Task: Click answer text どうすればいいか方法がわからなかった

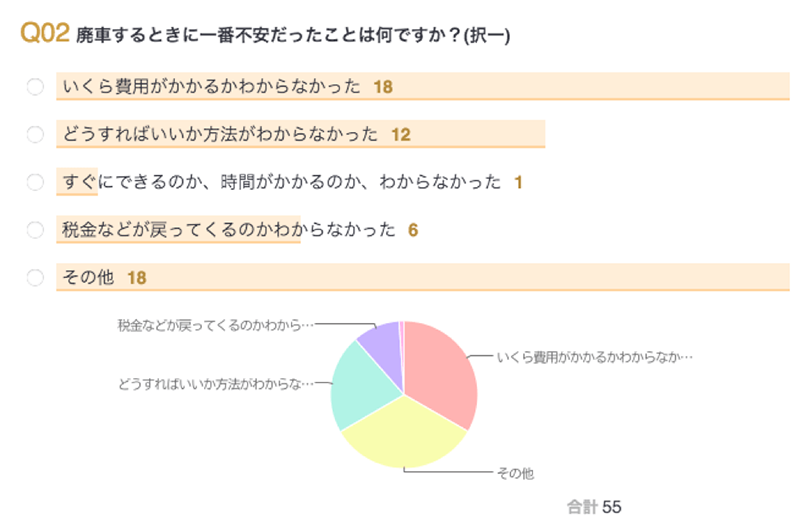Action: pos(220,134)
